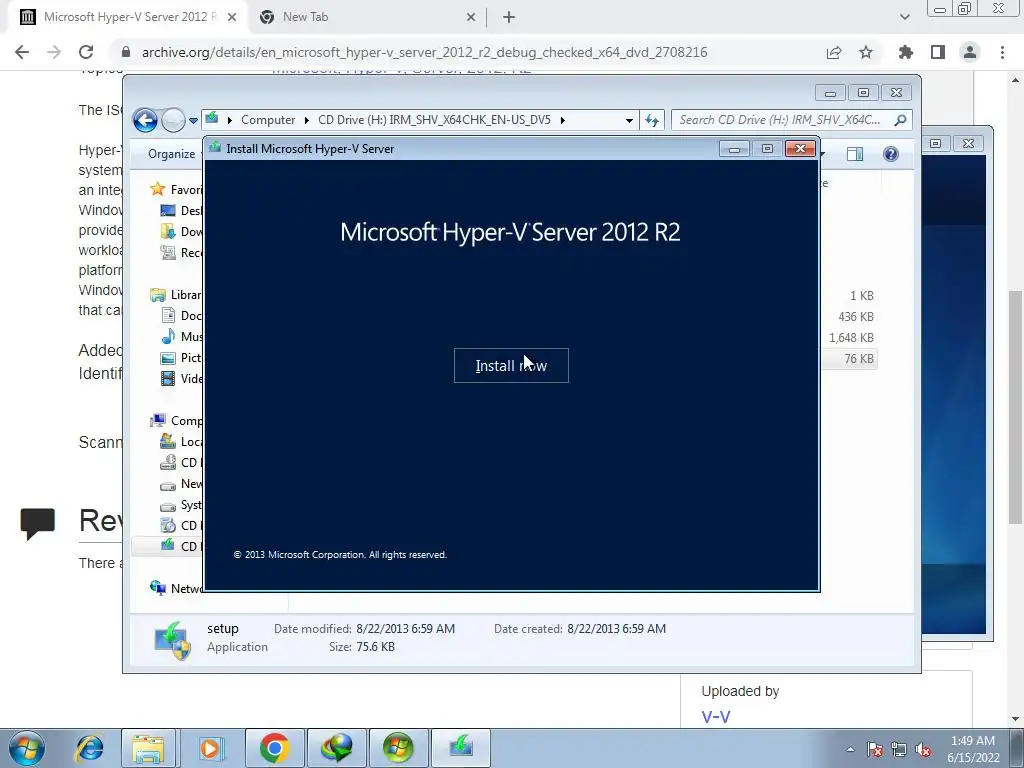This screenshot has height=768, width=1024.
Task: Select Recent Places icon in Favorites
Action: click(168, 252)
